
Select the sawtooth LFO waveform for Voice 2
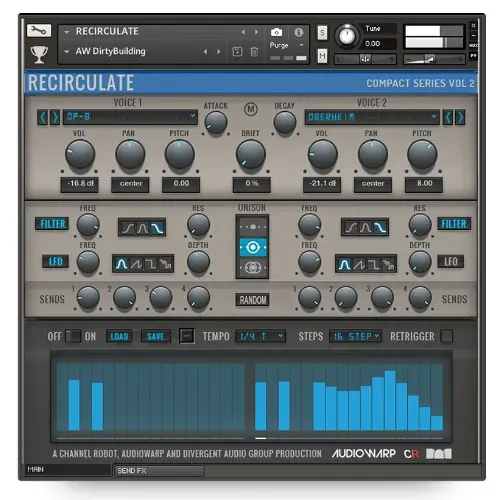click(x=359, y=265)
